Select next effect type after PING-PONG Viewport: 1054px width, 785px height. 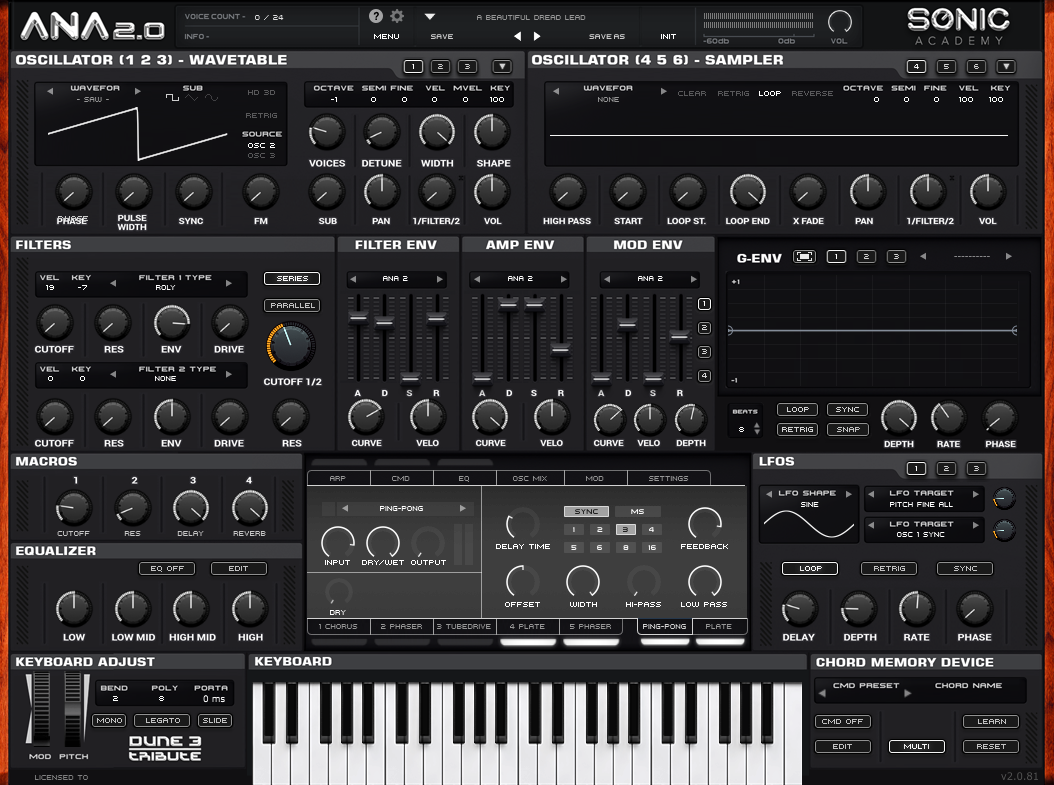click(x=462, y=509)
